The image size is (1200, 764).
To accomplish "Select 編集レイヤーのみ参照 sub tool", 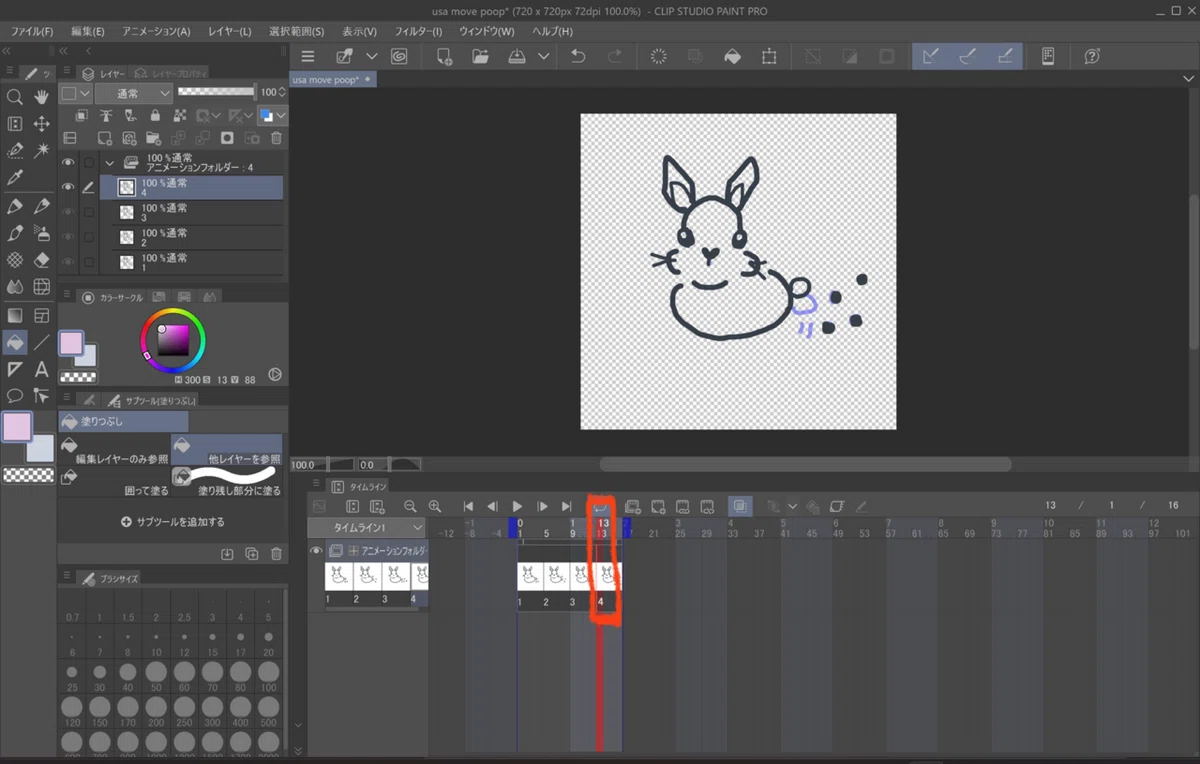I will [x=113, y=449].
